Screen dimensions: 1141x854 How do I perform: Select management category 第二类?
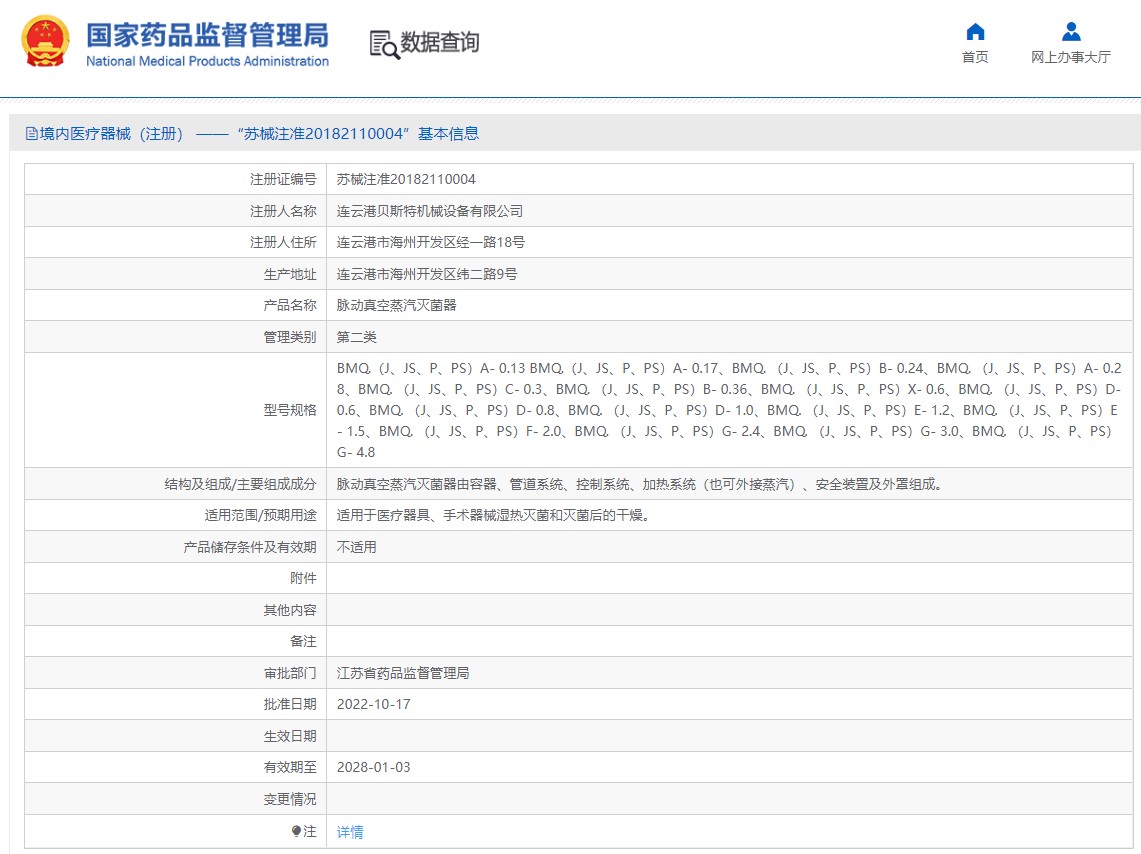pos(357,337)
